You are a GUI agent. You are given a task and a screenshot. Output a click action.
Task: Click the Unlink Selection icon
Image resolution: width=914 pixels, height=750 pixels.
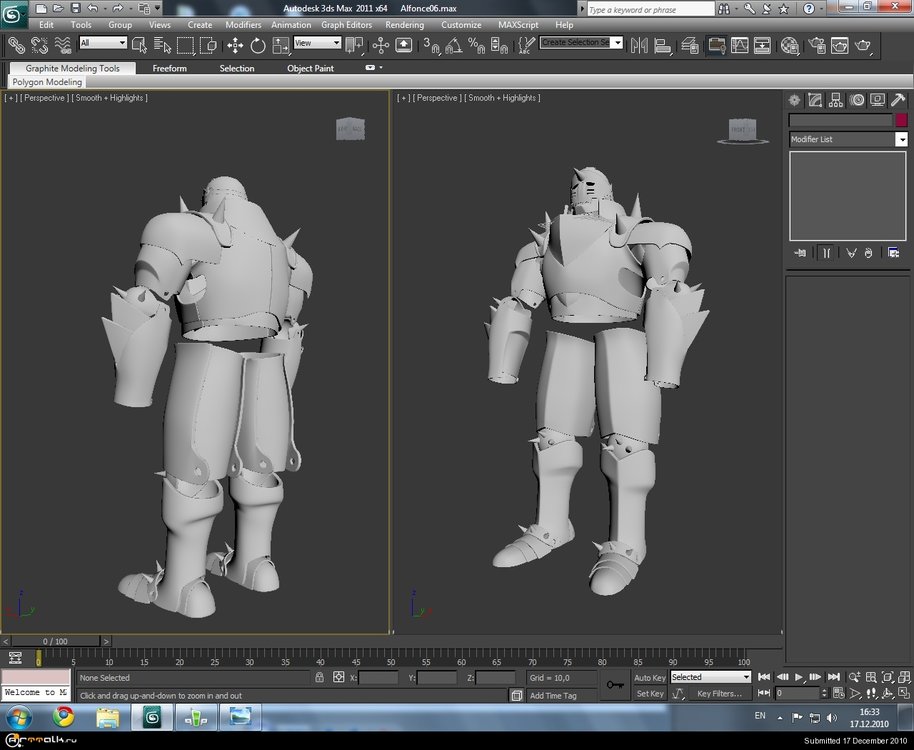[39, 45]
